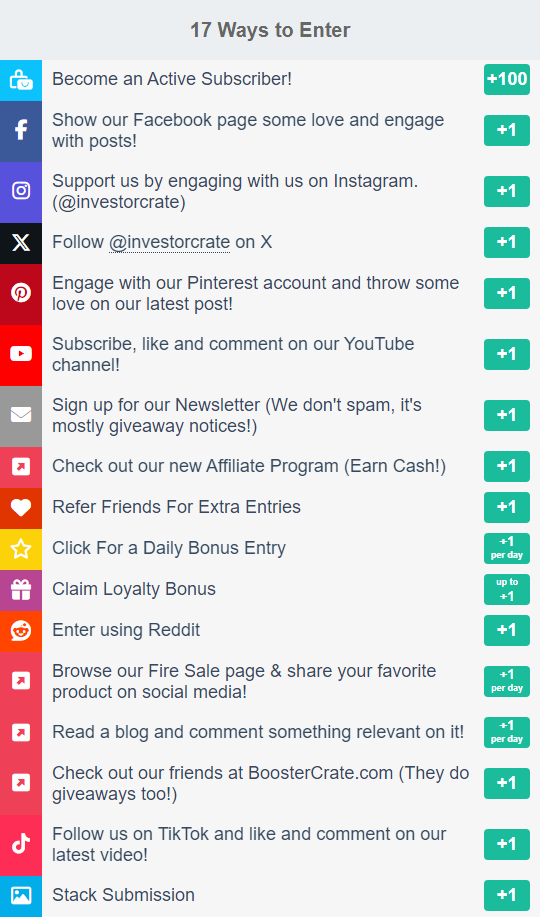Screen dimensions: 540x917
Task: Click the Reddit icon
Action: click(21, 630)
